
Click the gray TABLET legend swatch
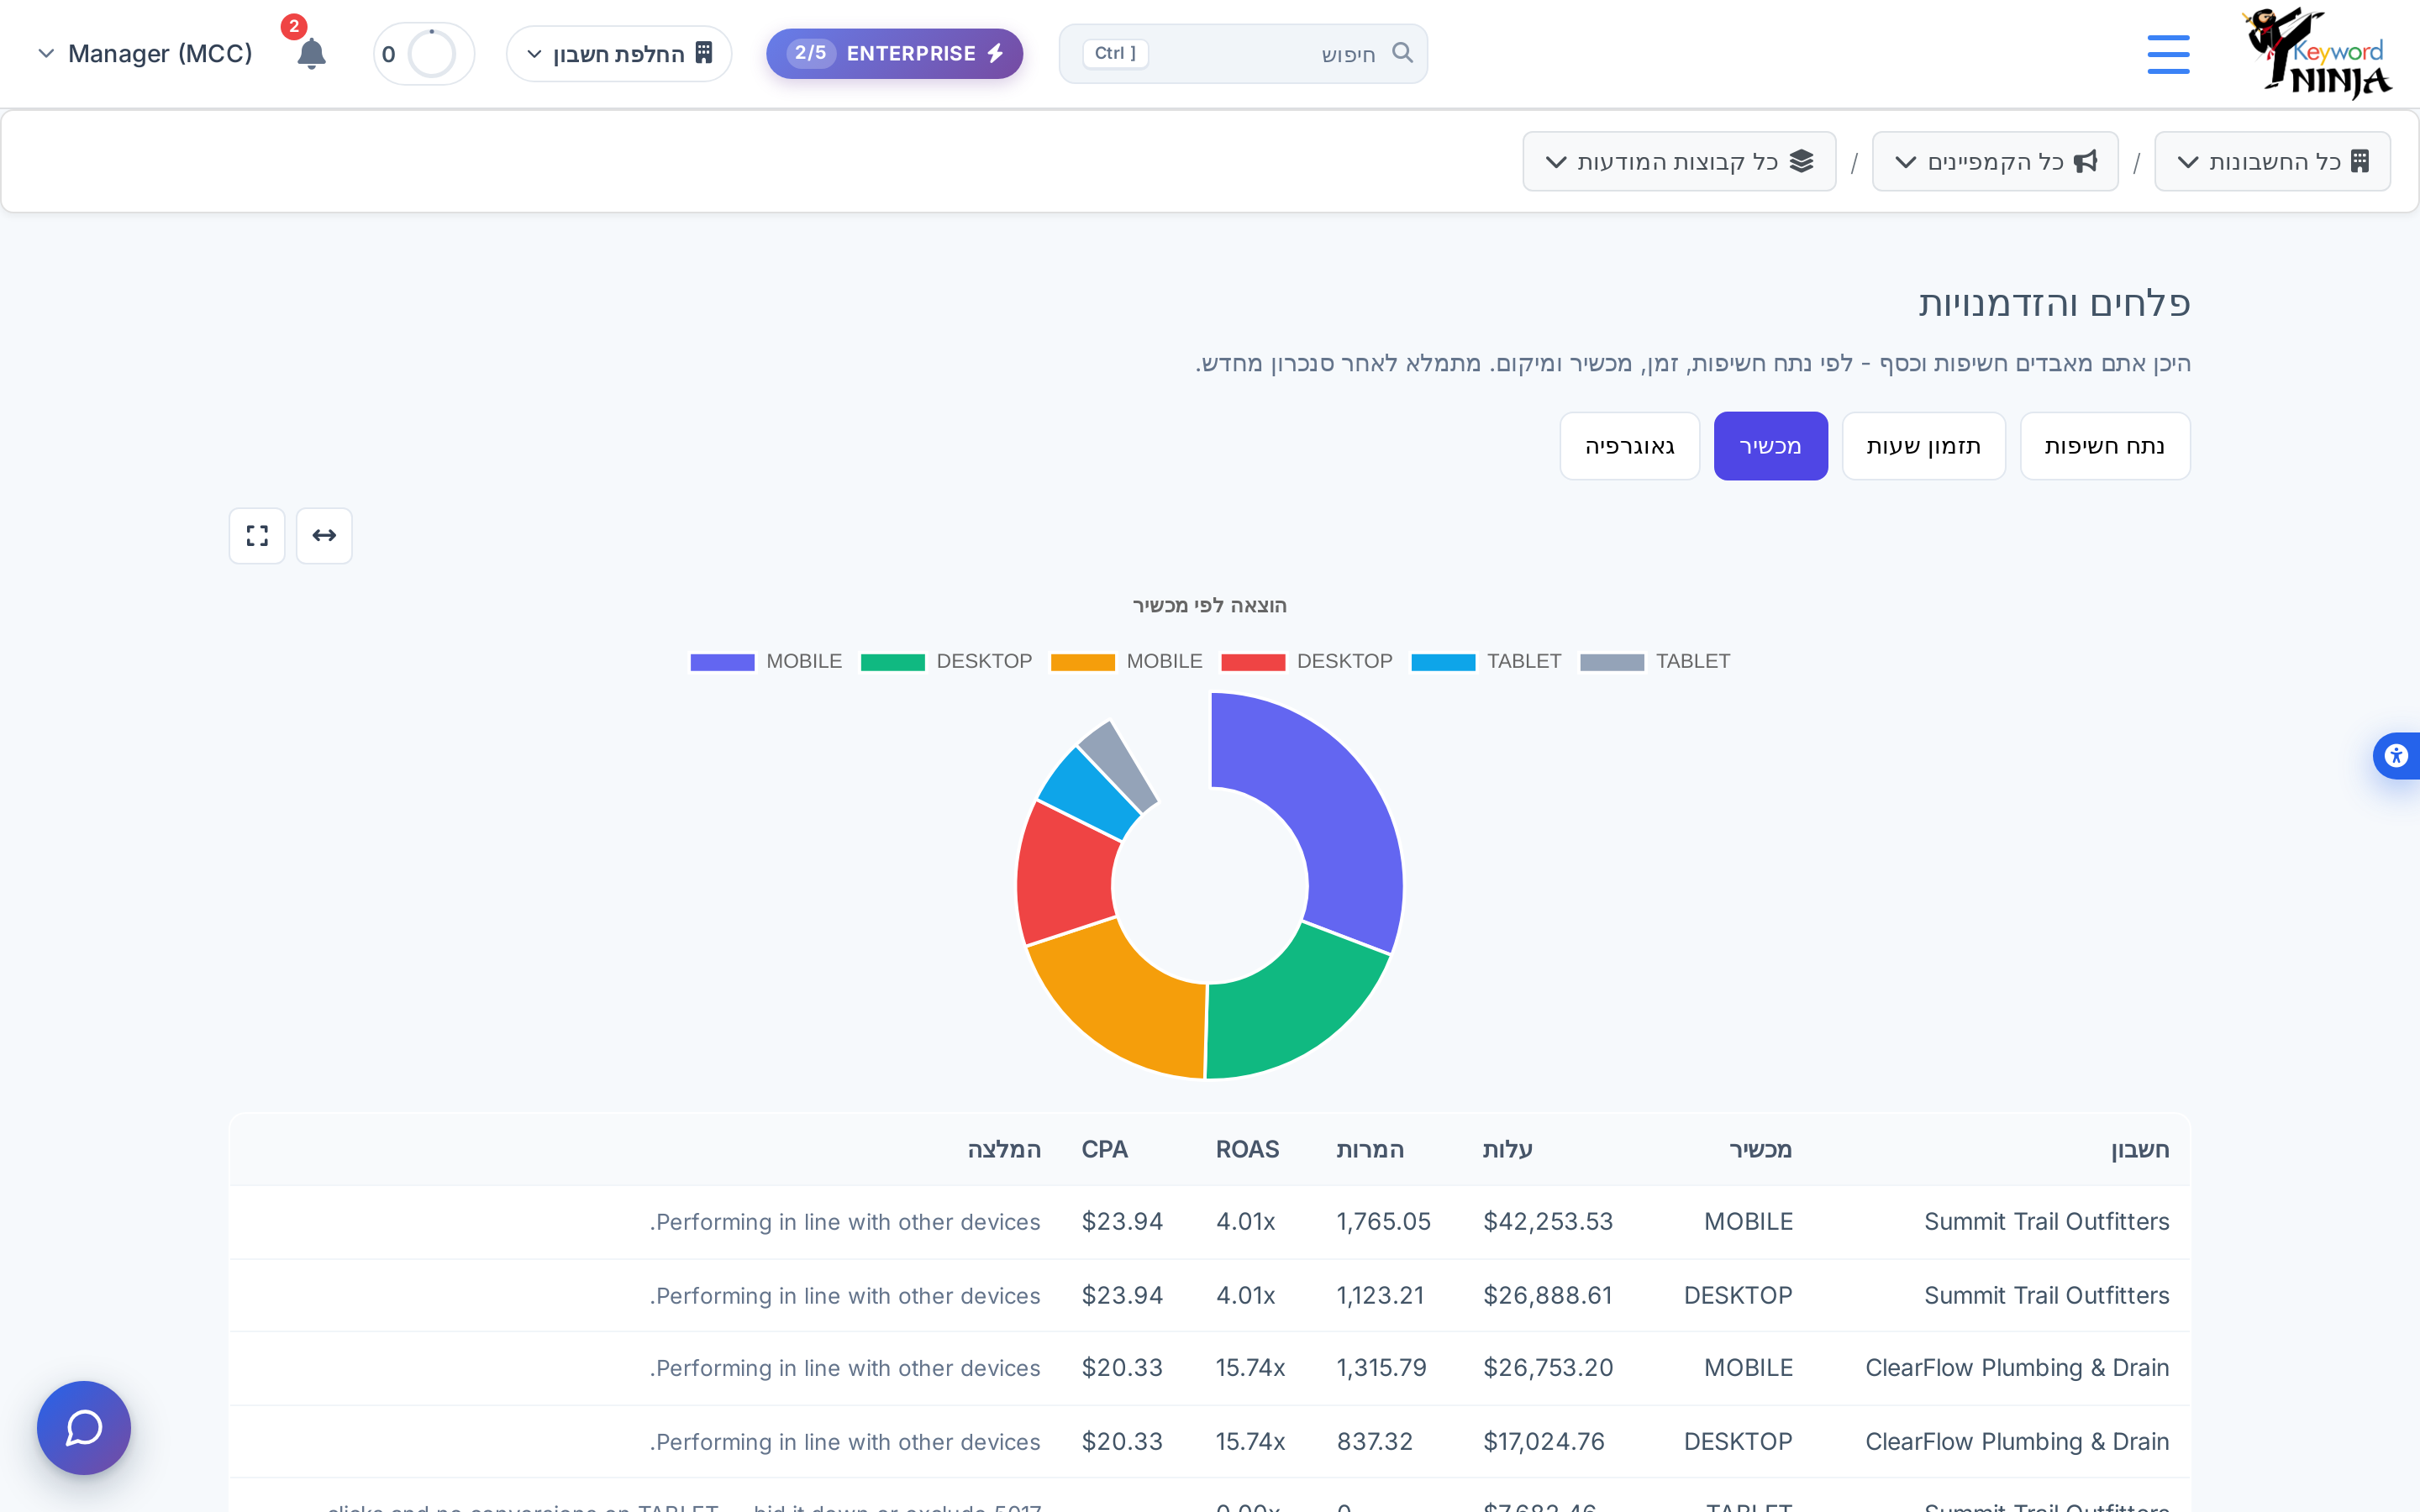click(x=1612, y=662)
